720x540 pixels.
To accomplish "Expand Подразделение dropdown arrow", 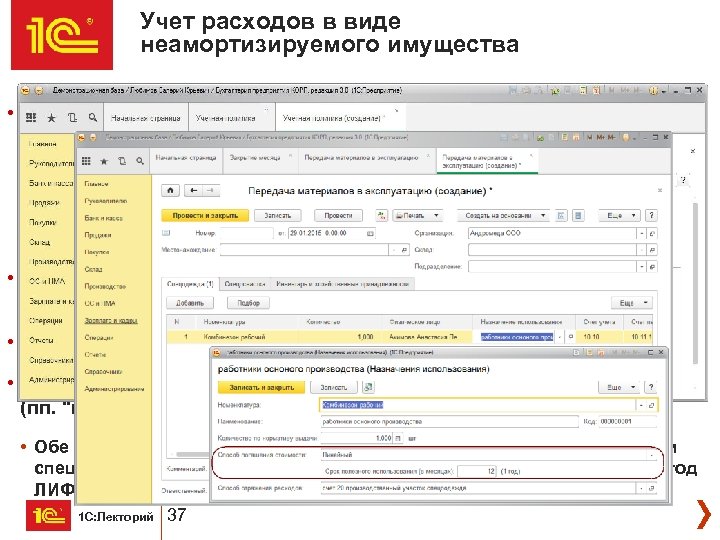I will pos(642,267).
